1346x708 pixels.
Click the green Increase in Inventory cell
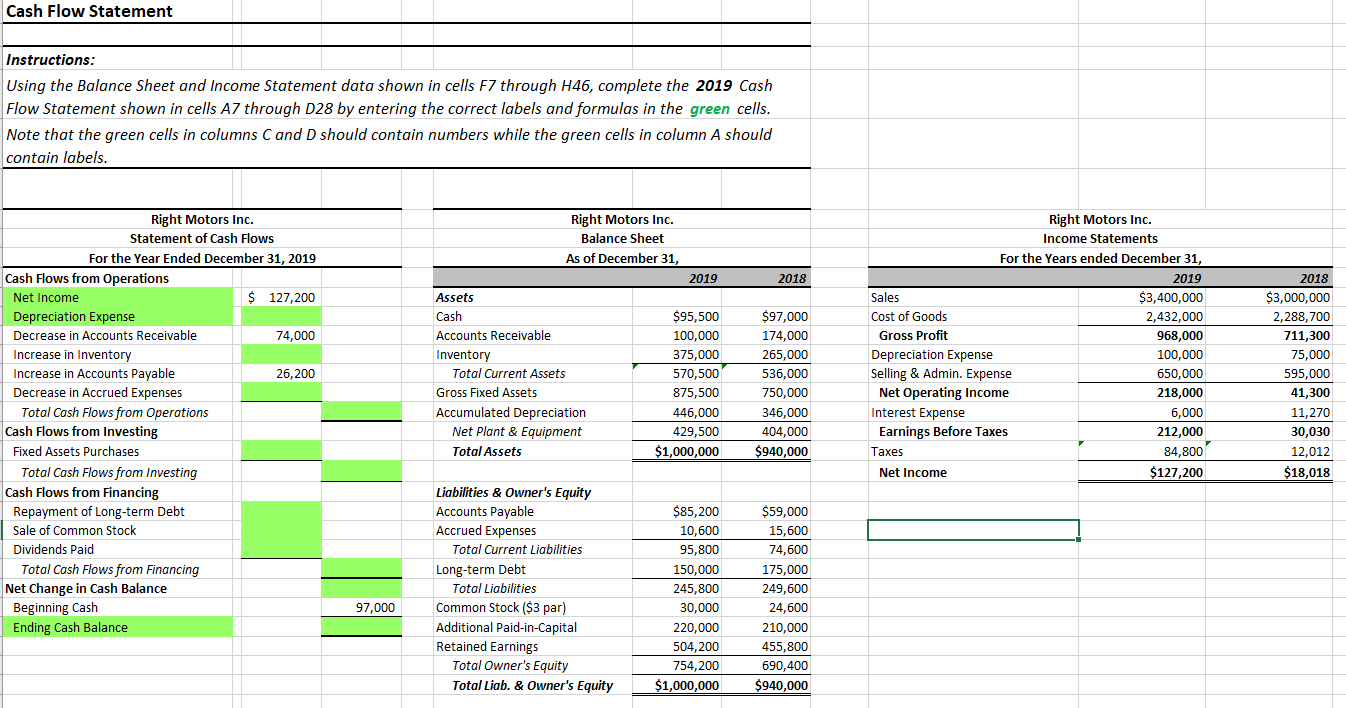(280, 354)
